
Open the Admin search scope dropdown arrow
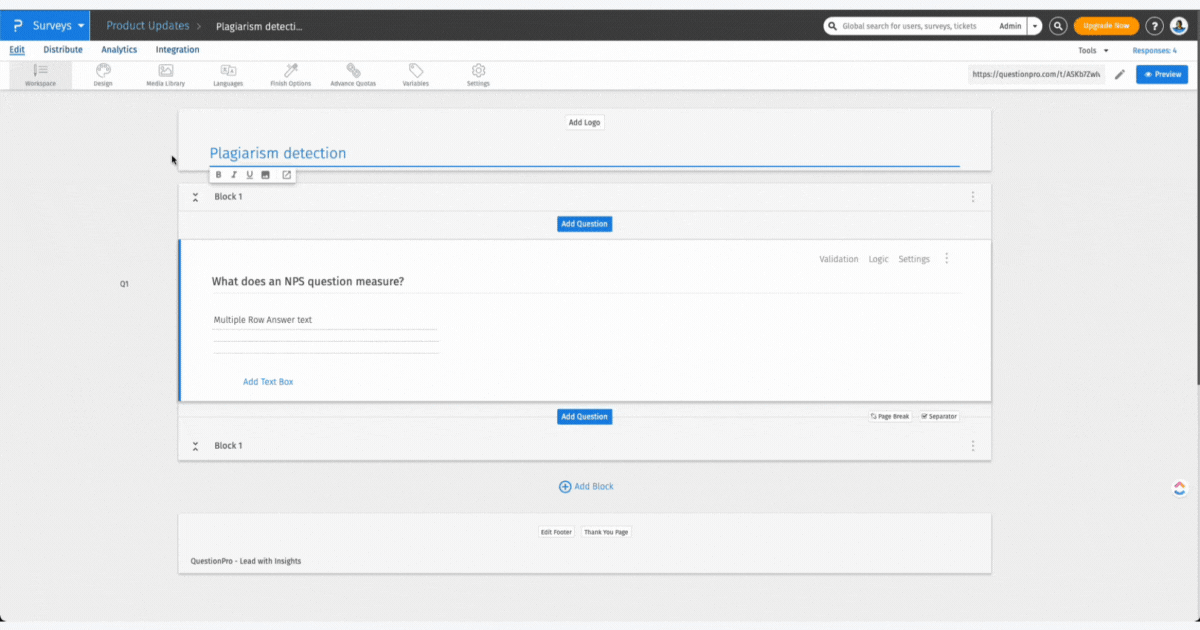point(1034,26)
